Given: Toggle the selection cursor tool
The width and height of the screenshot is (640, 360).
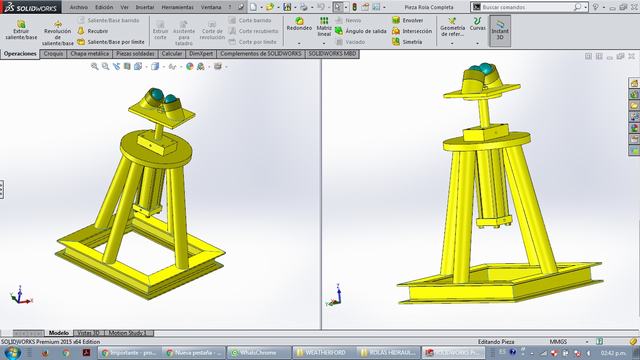Looking at the screenshot, I should [338, 7].
